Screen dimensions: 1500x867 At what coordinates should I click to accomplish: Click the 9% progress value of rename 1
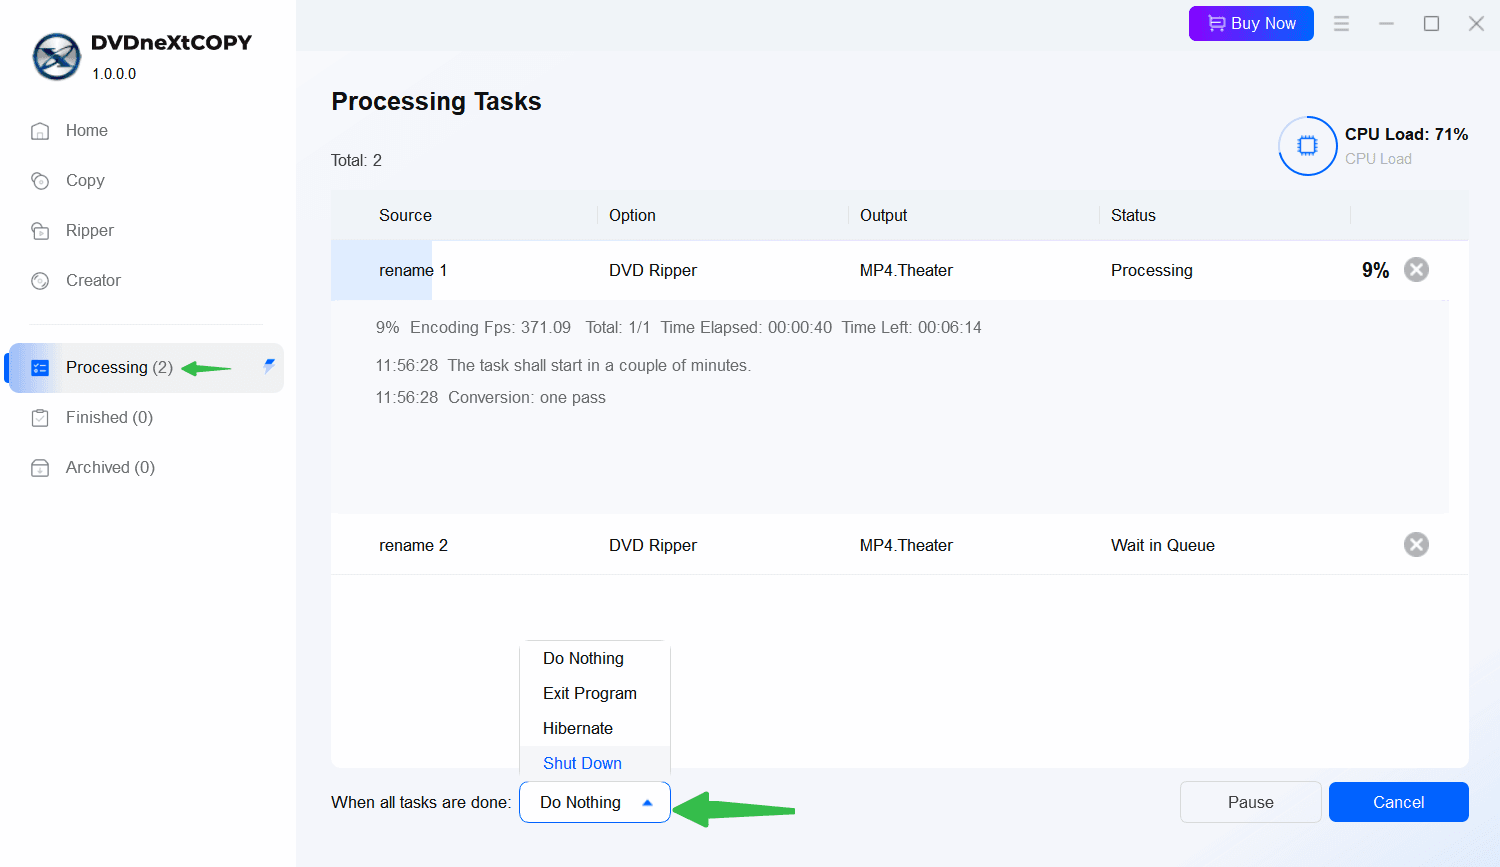coord(1375,270)
